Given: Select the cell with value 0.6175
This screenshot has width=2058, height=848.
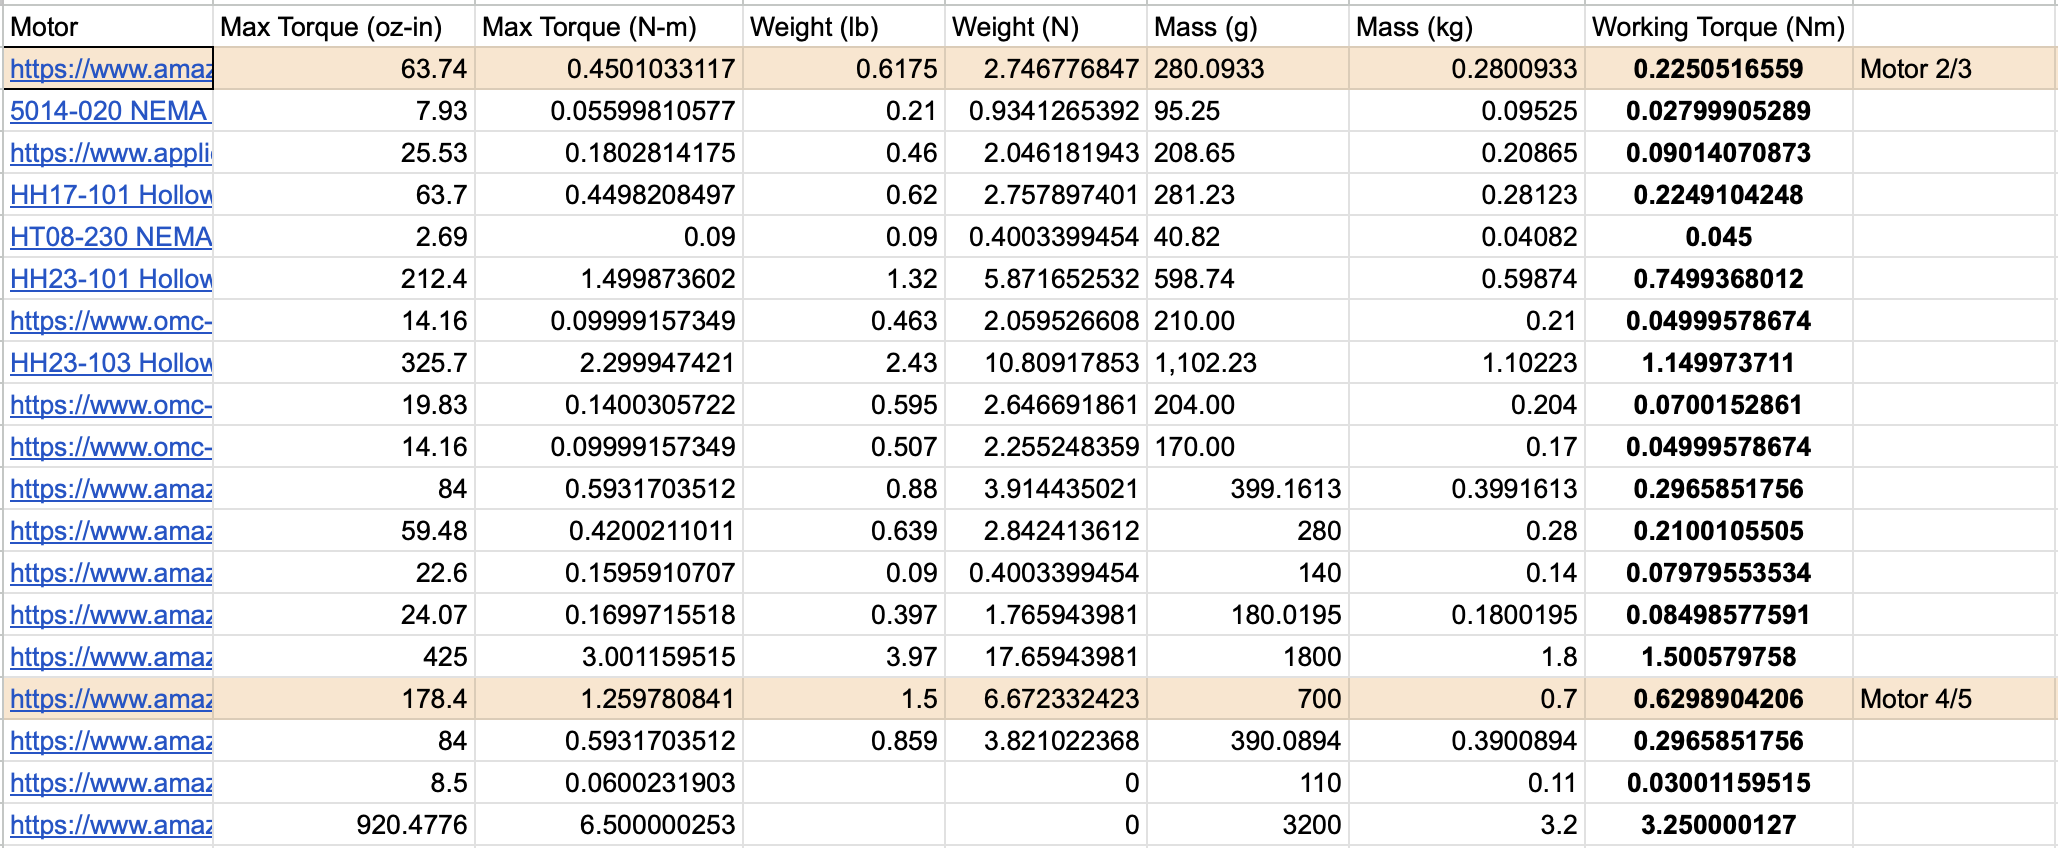Looking at the screenshot, I should click(x=845, y=69).
